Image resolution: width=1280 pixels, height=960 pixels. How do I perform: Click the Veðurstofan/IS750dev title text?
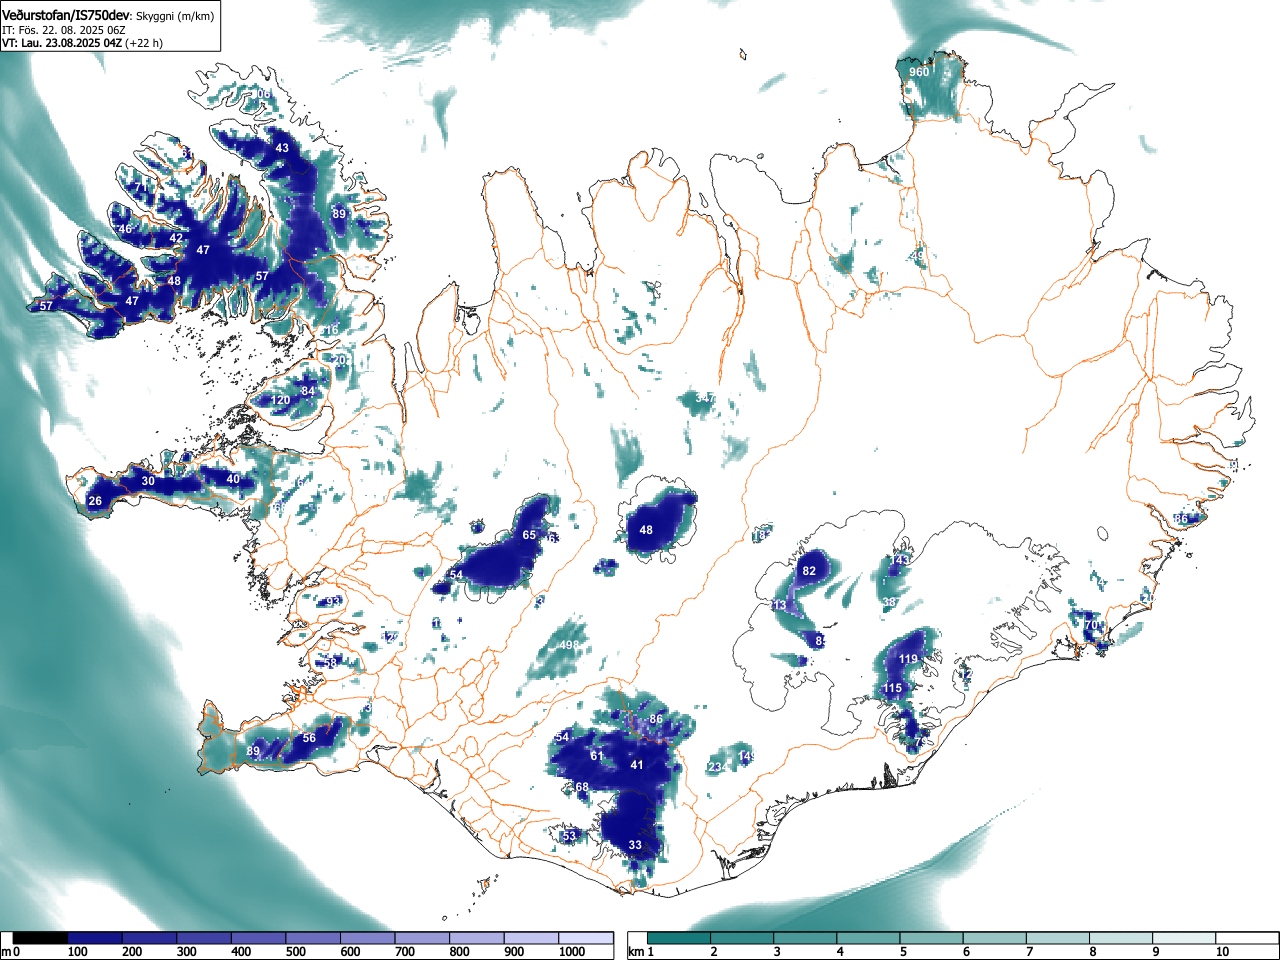point(66,15)
